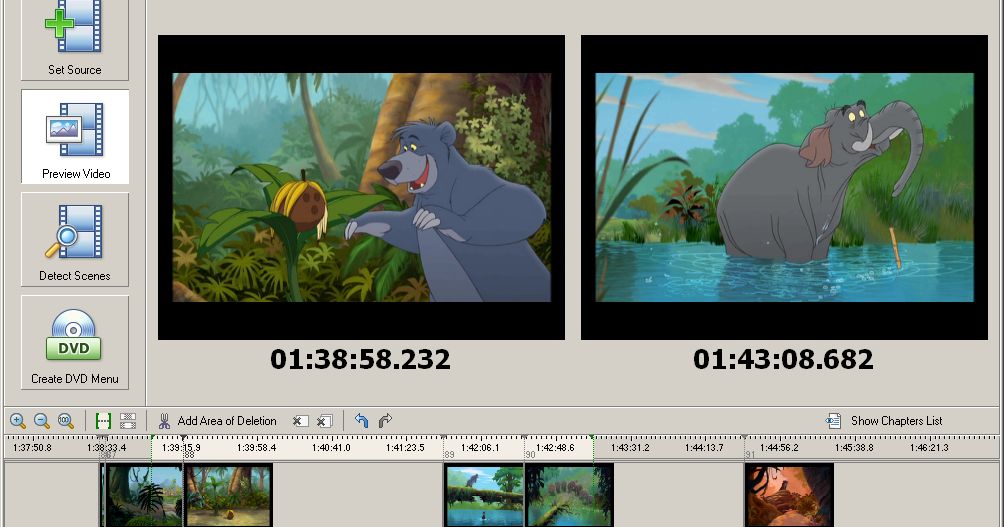Click scene marker 91 on the ruler
Image resolution: width=1004 pixels, height=527 pixels.
coord(750,455)
